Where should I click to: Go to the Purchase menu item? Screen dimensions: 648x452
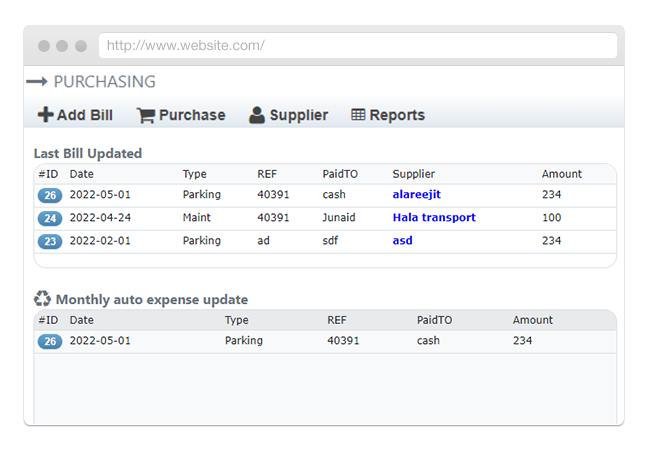click(191, 115)
